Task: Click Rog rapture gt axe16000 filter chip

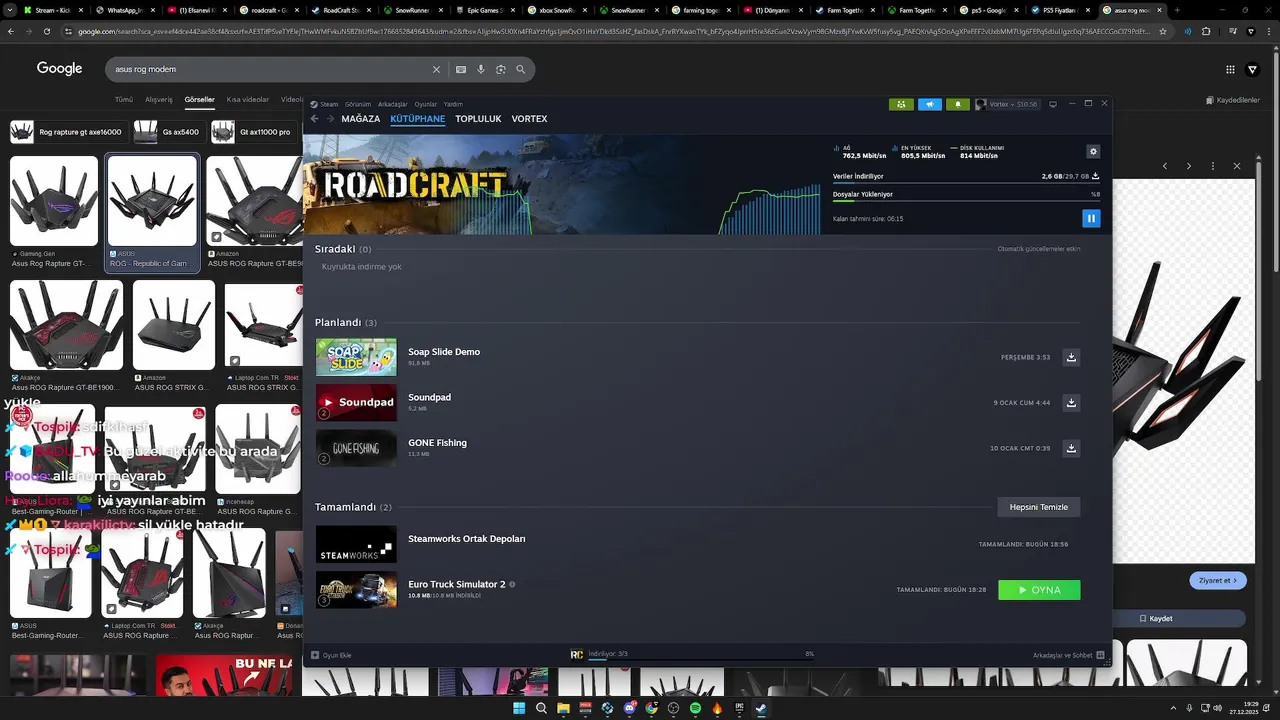Action: pos(67,132)
